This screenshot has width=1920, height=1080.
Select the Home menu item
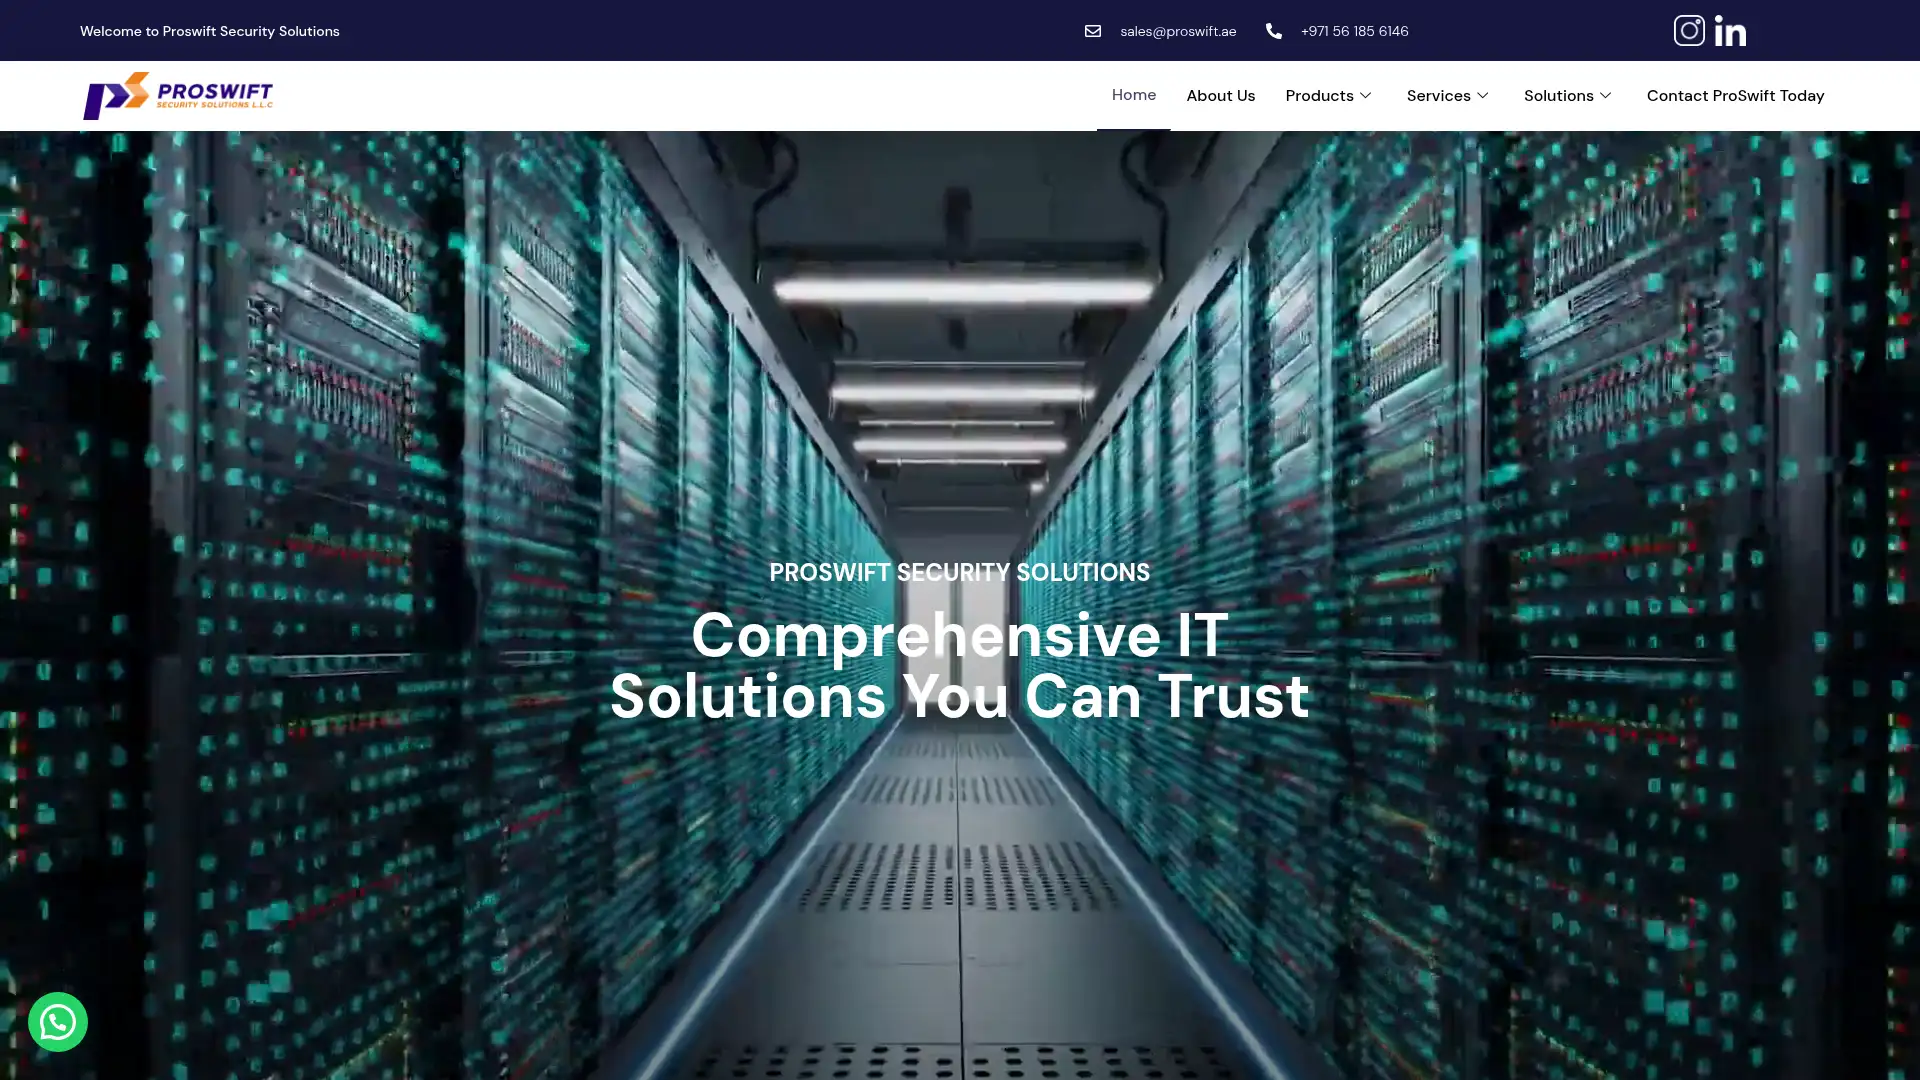[x=1133, y=95]
